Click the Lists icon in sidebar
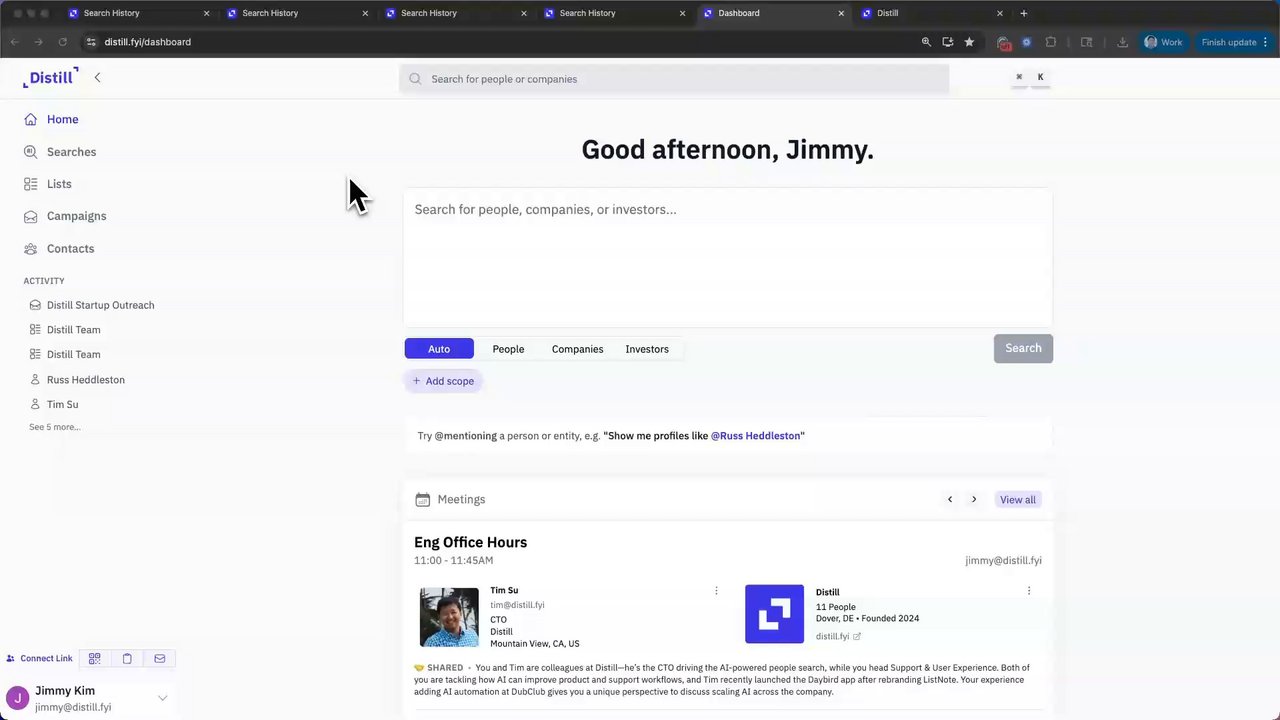The width and height of the screenshot is (1280, 720). (30, 184)
